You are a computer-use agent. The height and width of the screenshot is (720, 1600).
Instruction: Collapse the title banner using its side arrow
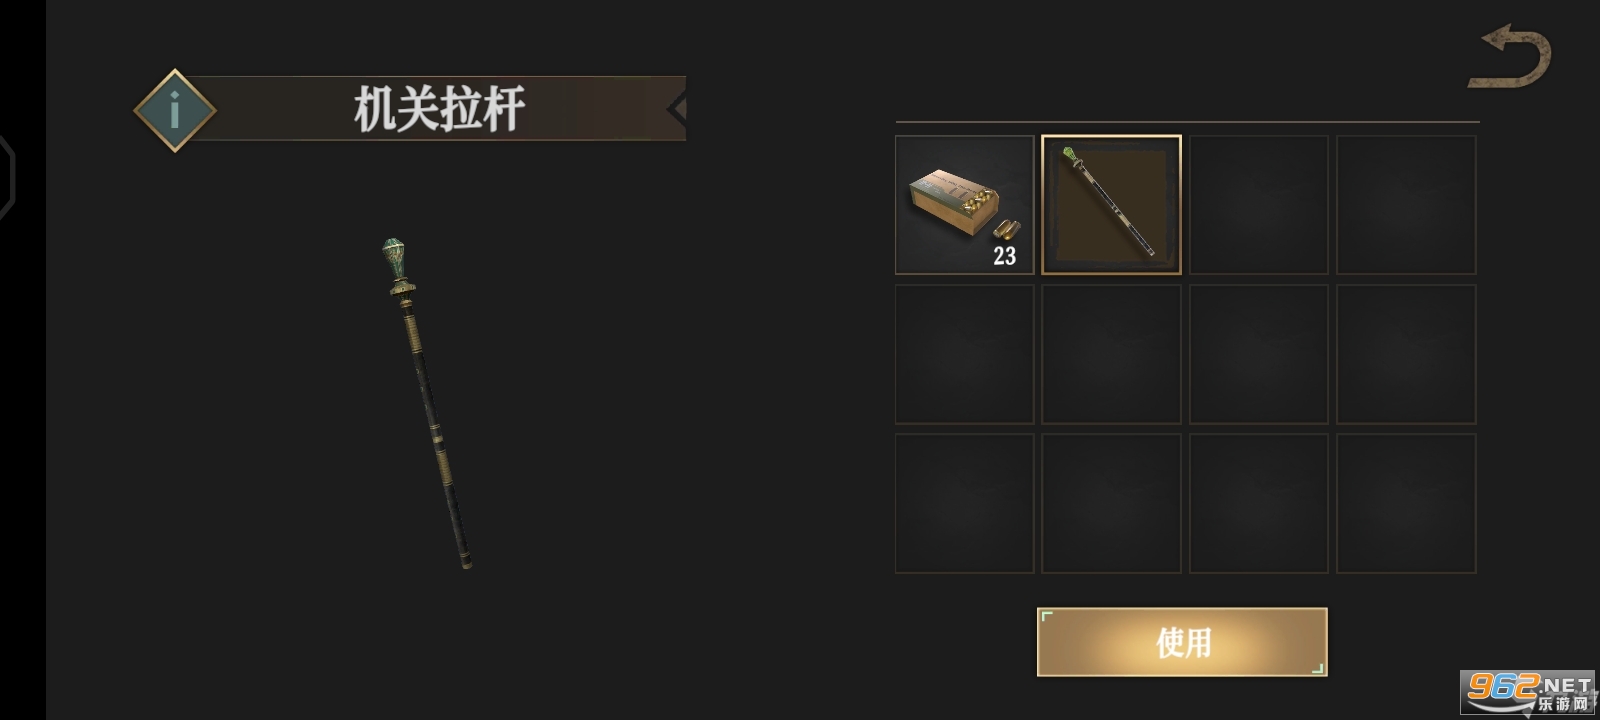(x=677, y=108)
